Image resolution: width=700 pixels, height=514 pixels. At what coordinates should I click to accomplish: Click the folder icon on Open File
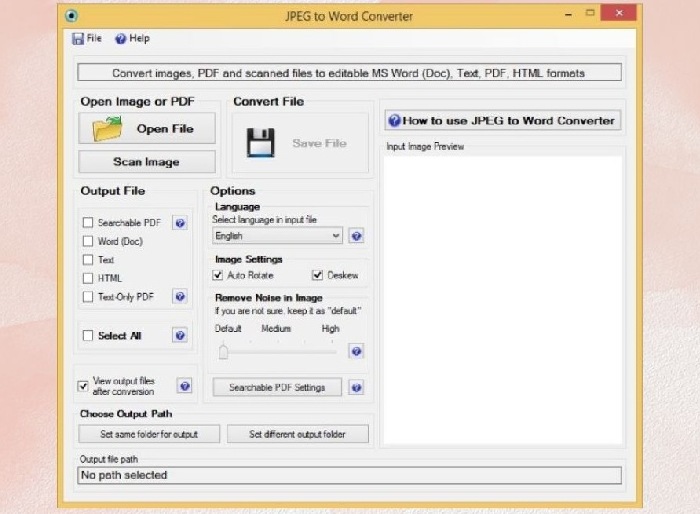107,129
